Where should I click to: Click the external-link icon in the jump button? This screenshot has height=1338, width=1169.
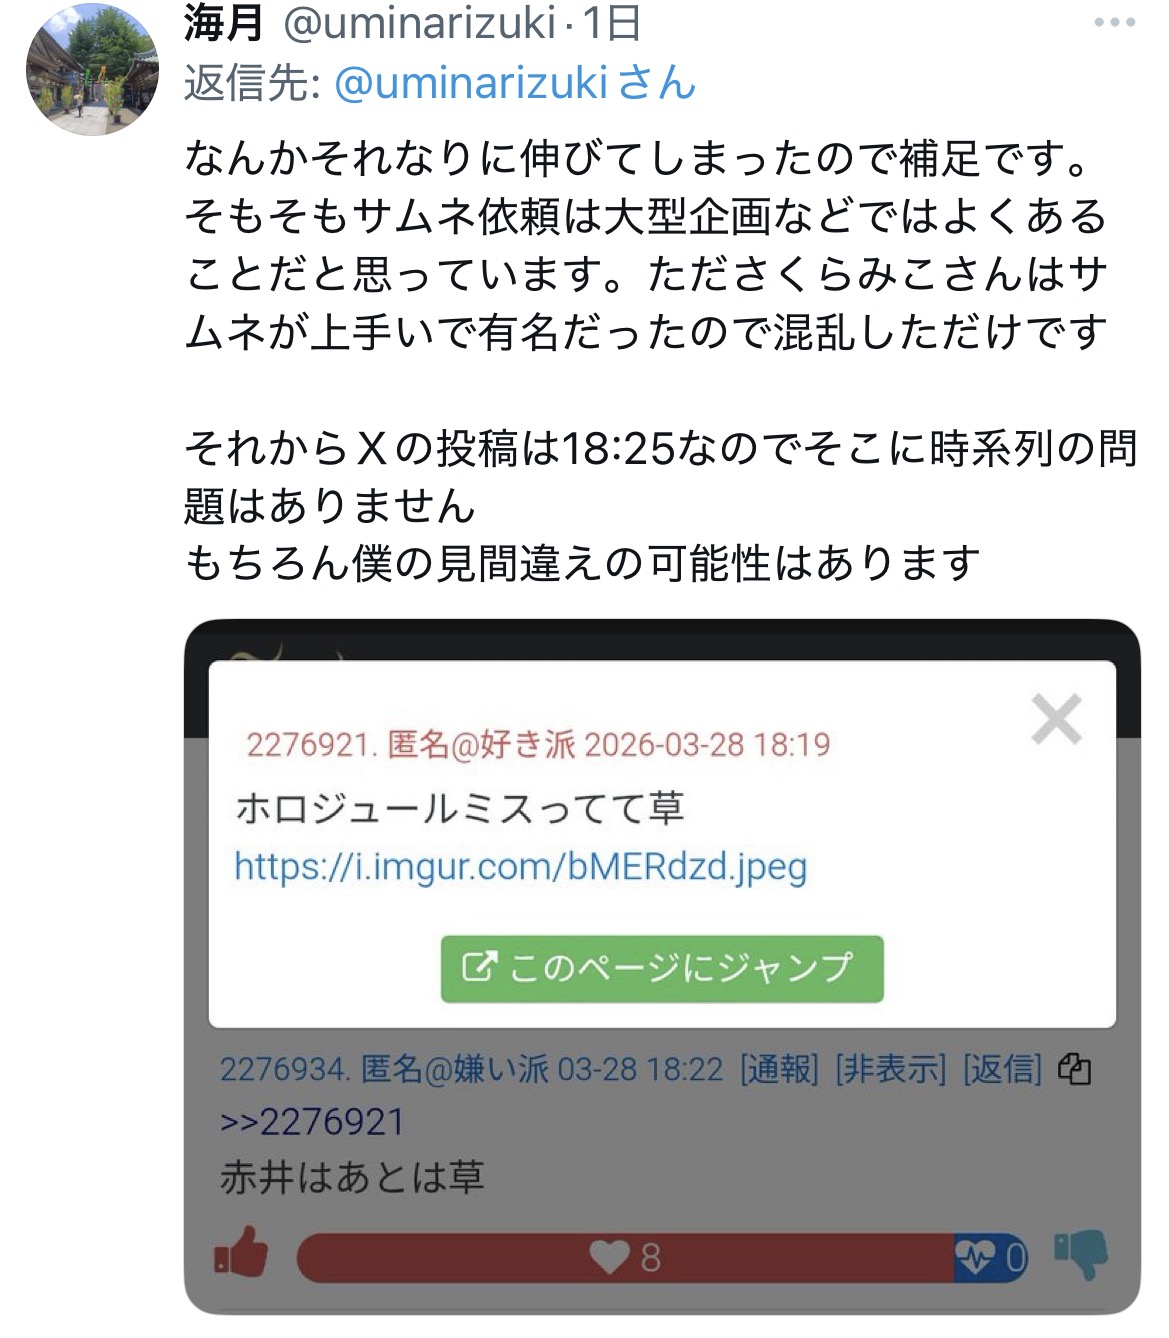[x=478, y=967]
